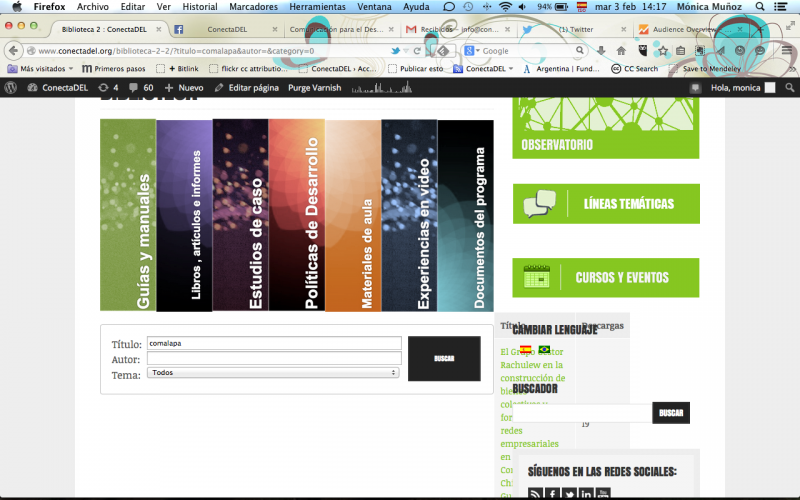Click Editar página in admin bar
The height and width of the screenshot is (500, 800).
[x=247, y=88]
